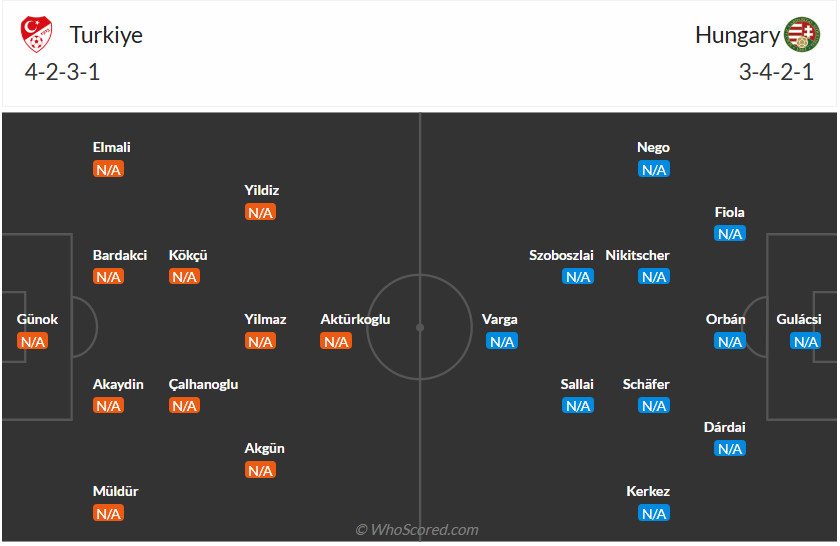
Task: Click the Hungary 3-4-2-1 formation text
Action: pos(776,72)
